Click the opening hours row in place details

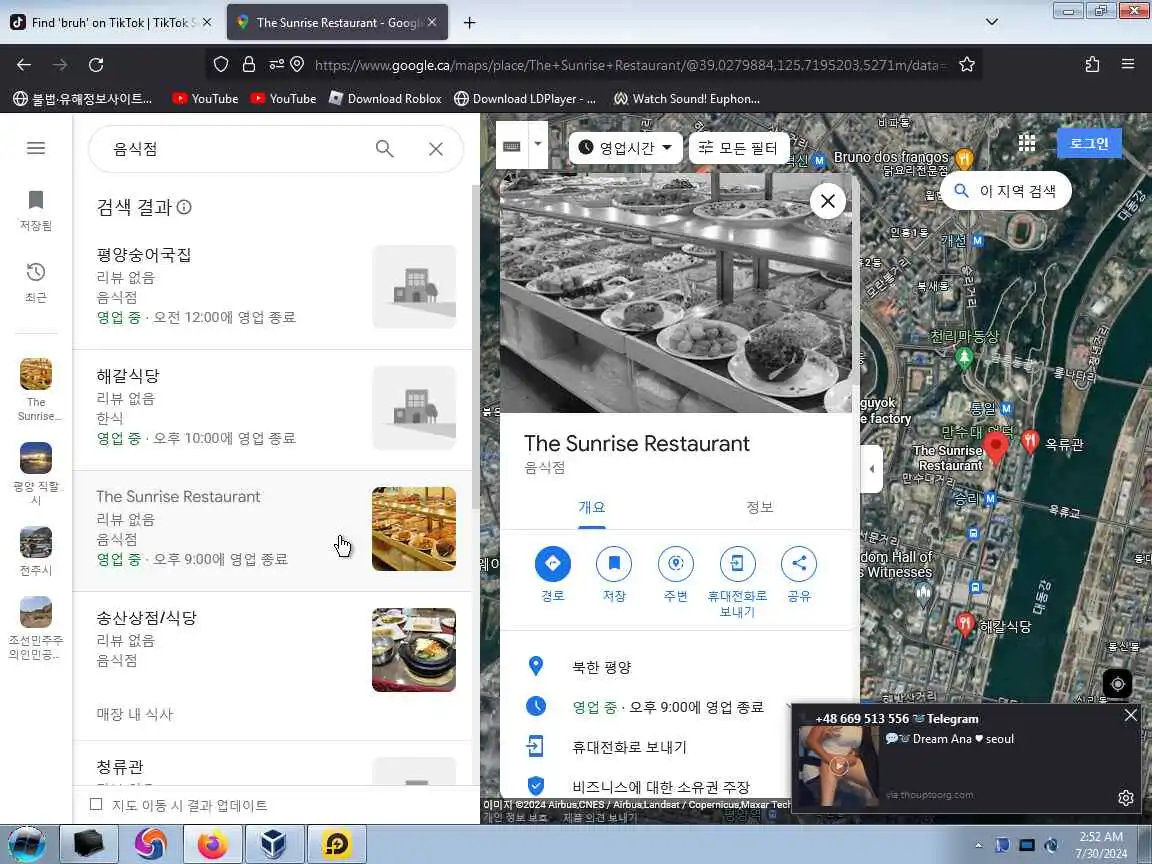[x=676, y=707]
